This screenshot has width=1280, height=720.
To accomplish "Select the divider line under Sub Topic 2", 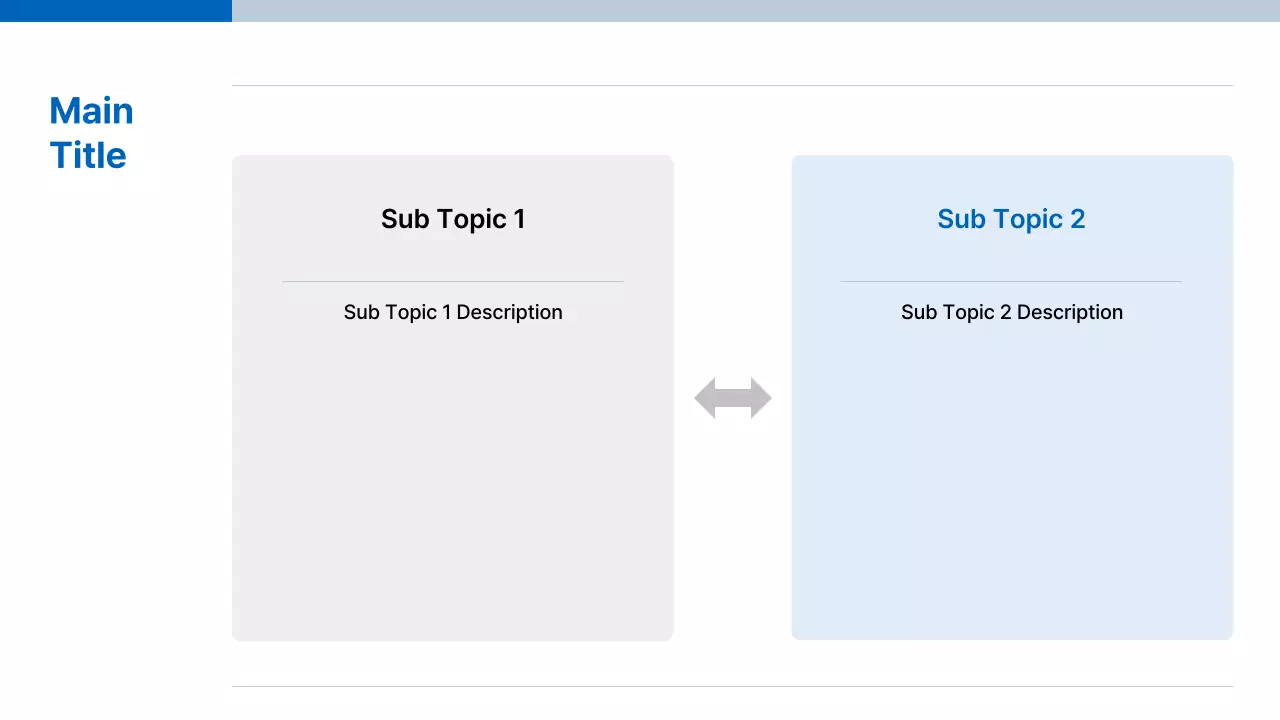I will pyautogui.click(x=1011, y=282).
